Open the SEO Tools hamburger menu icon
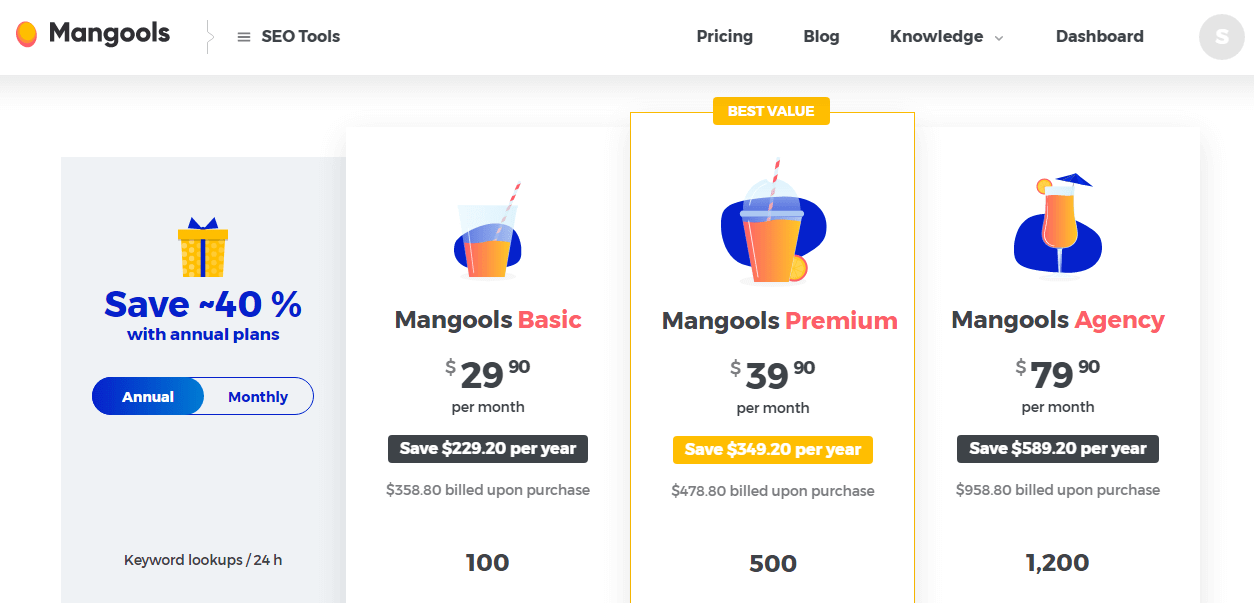The height and width of the screenshot is (603, 1254). tap(243, 37)
